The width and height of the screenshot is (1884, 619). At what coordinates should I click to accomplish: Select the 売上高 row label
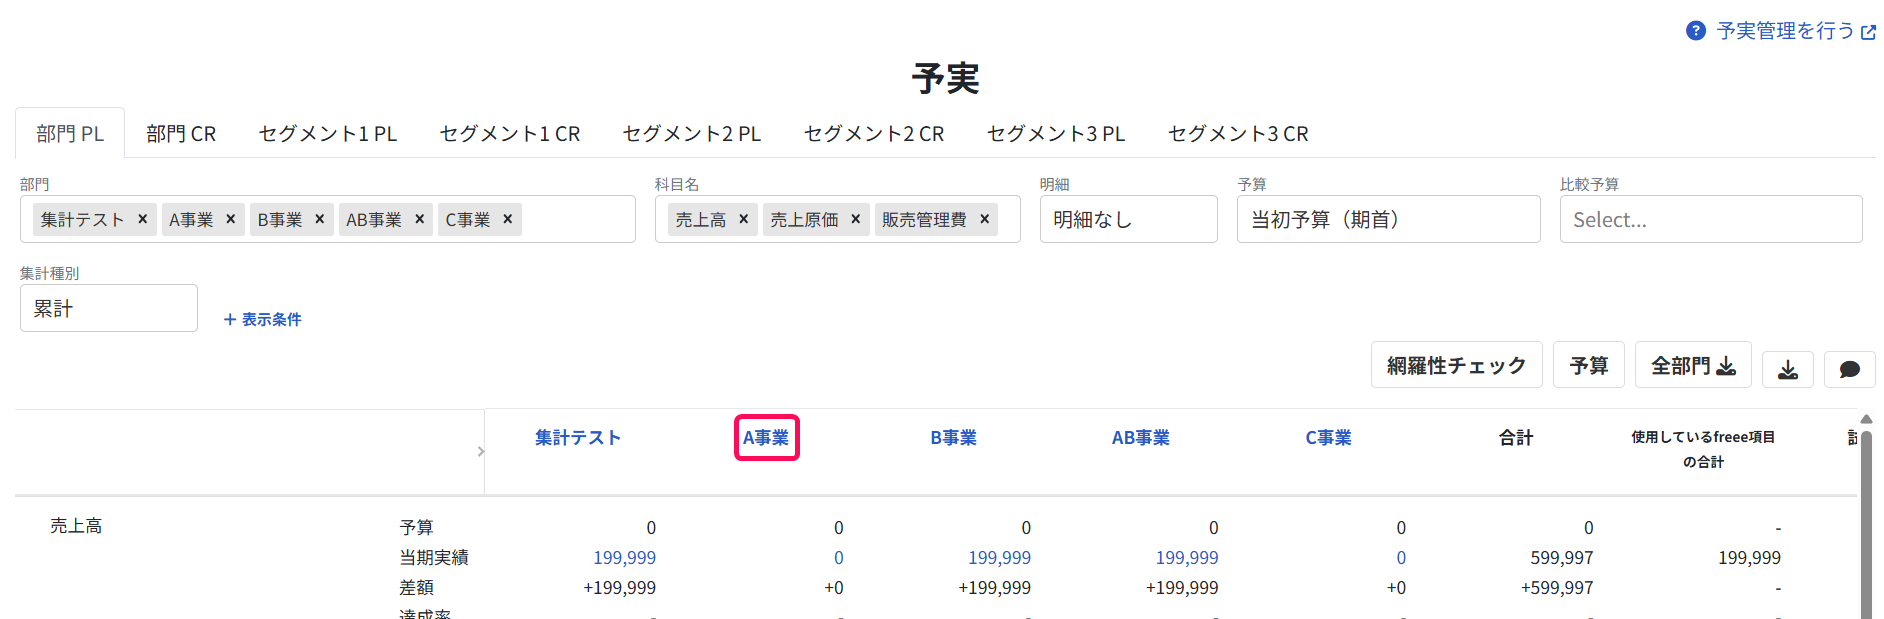[76, 526]
